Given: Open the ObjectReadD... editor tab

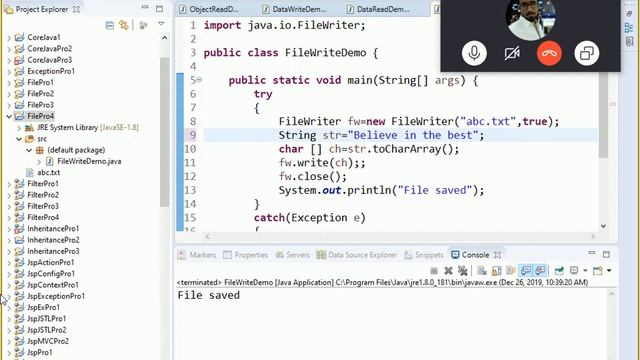Looking at the screenshot, I should coord(209,9).
